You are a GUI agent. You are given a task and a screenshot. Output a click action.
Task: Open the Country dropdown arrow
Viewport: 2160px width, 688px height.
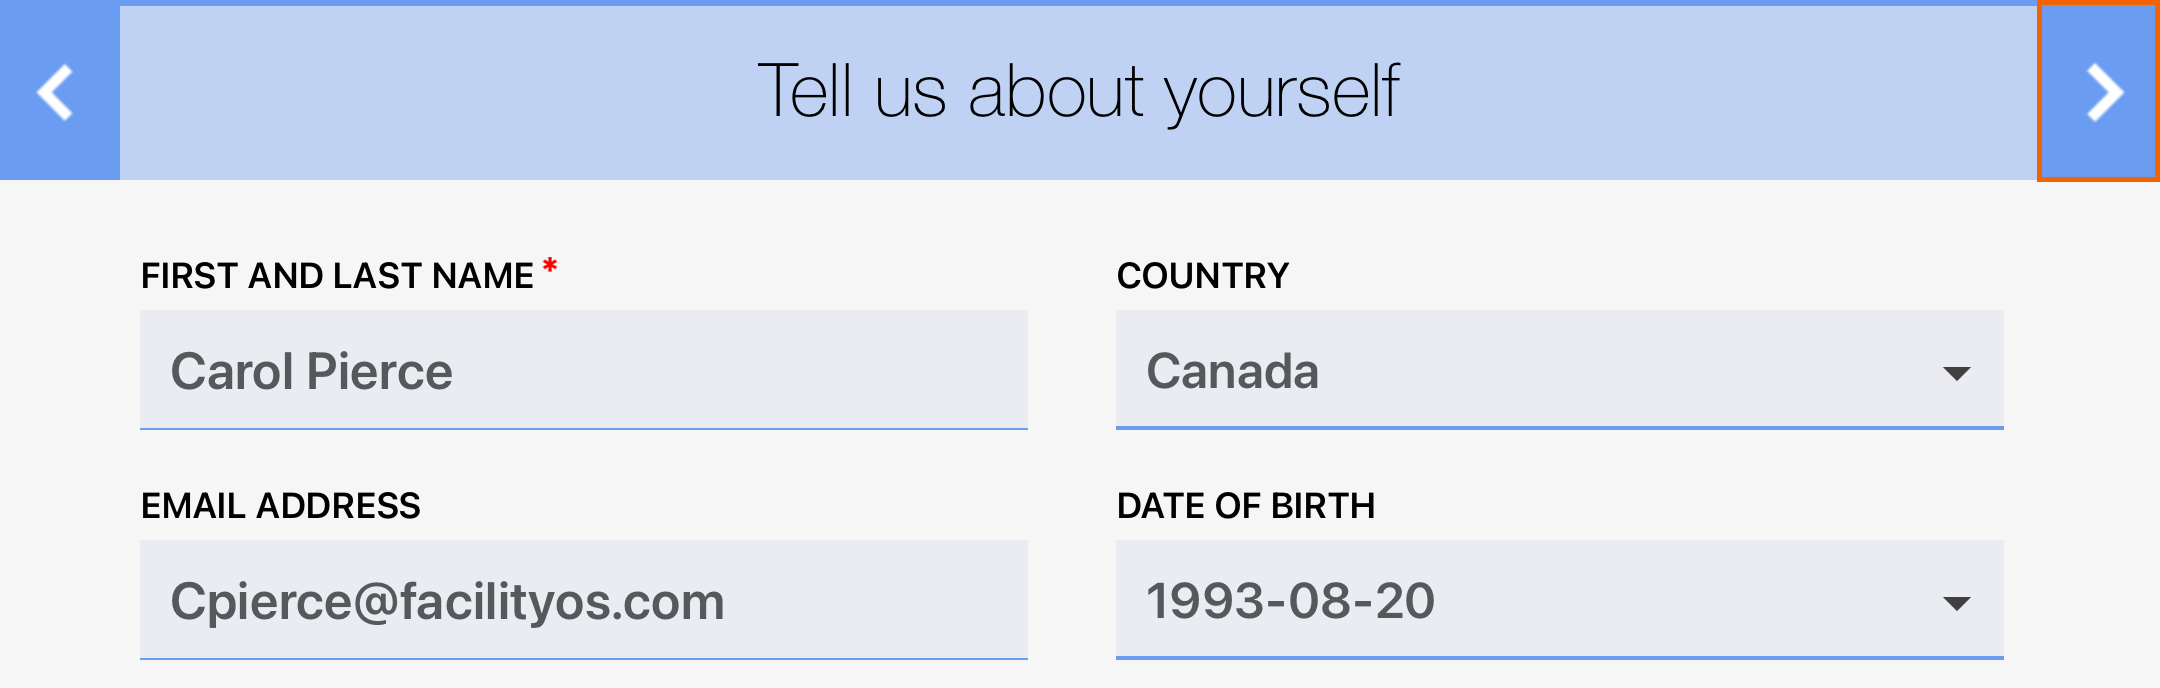click(x=1956, y=373)
